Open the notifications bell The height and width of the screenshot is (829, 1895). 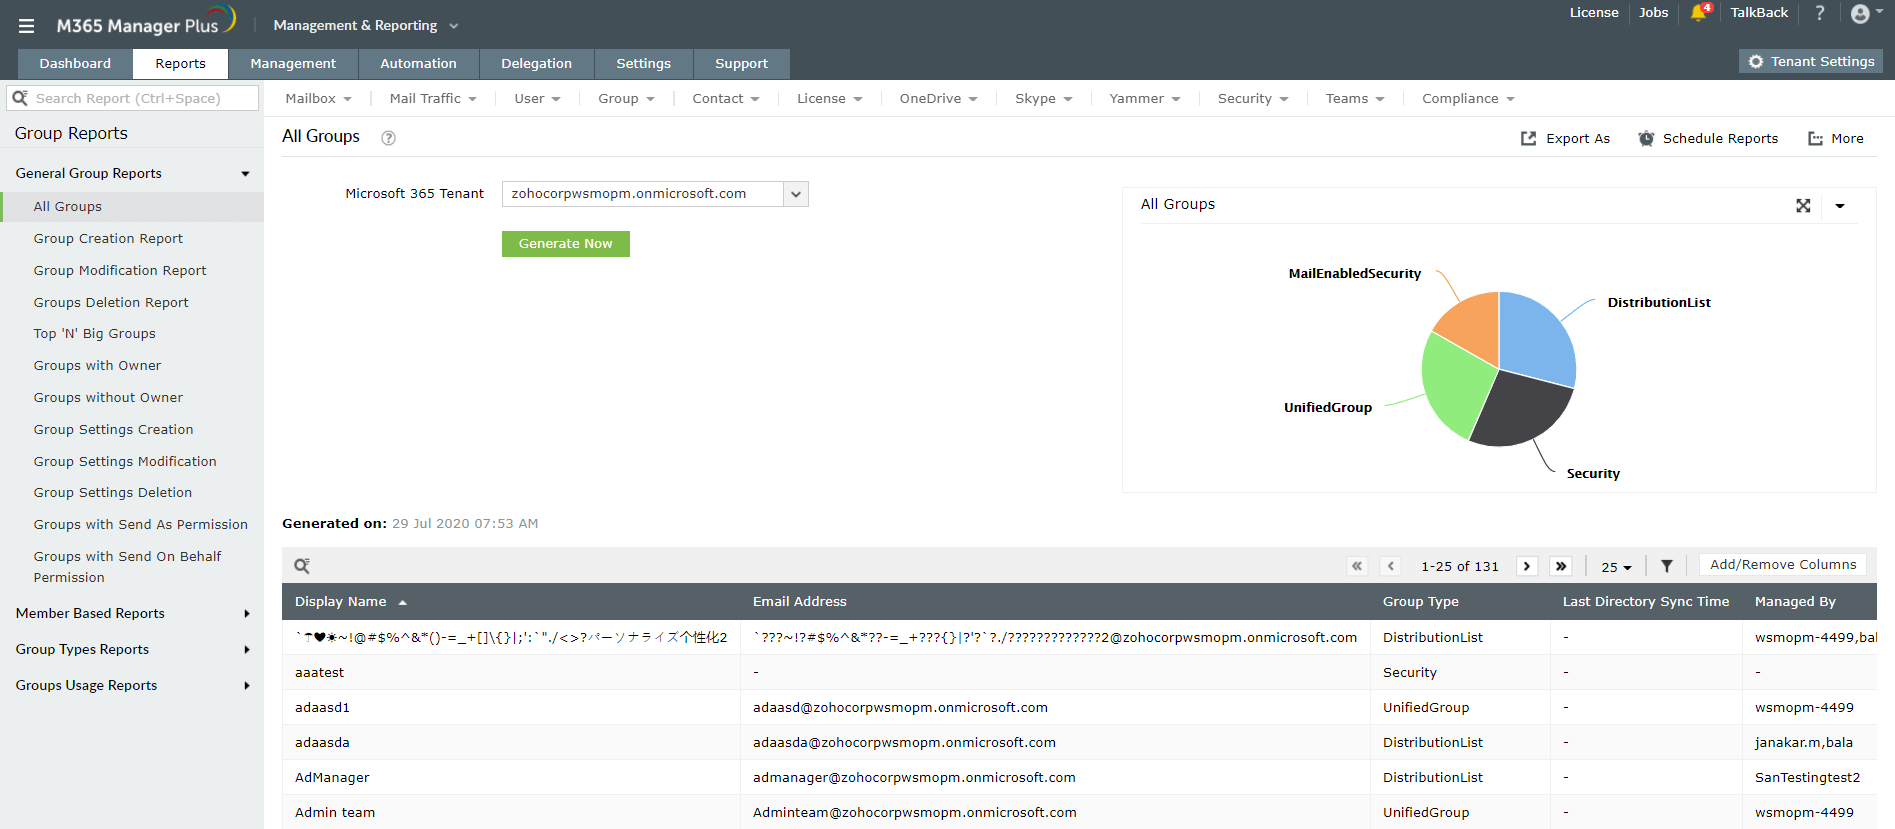pyautogui.click(x=1699, y=13)
